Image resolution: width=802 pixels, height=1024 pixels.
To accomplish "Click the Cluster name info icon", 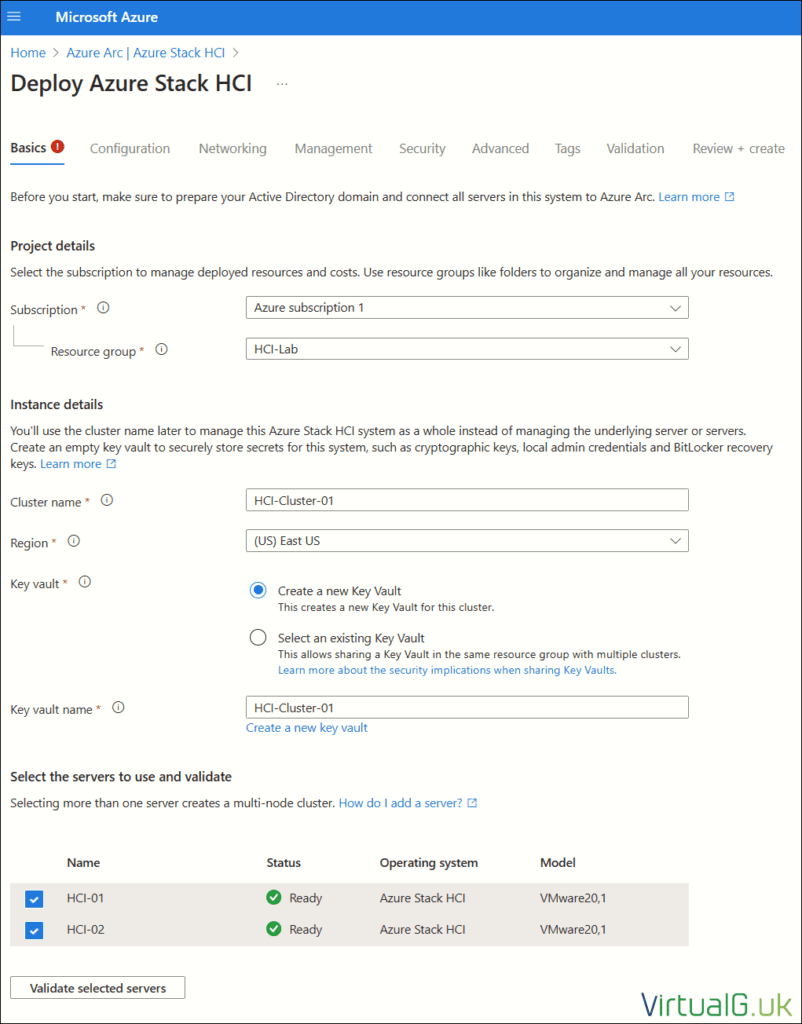I will (107, 500).
